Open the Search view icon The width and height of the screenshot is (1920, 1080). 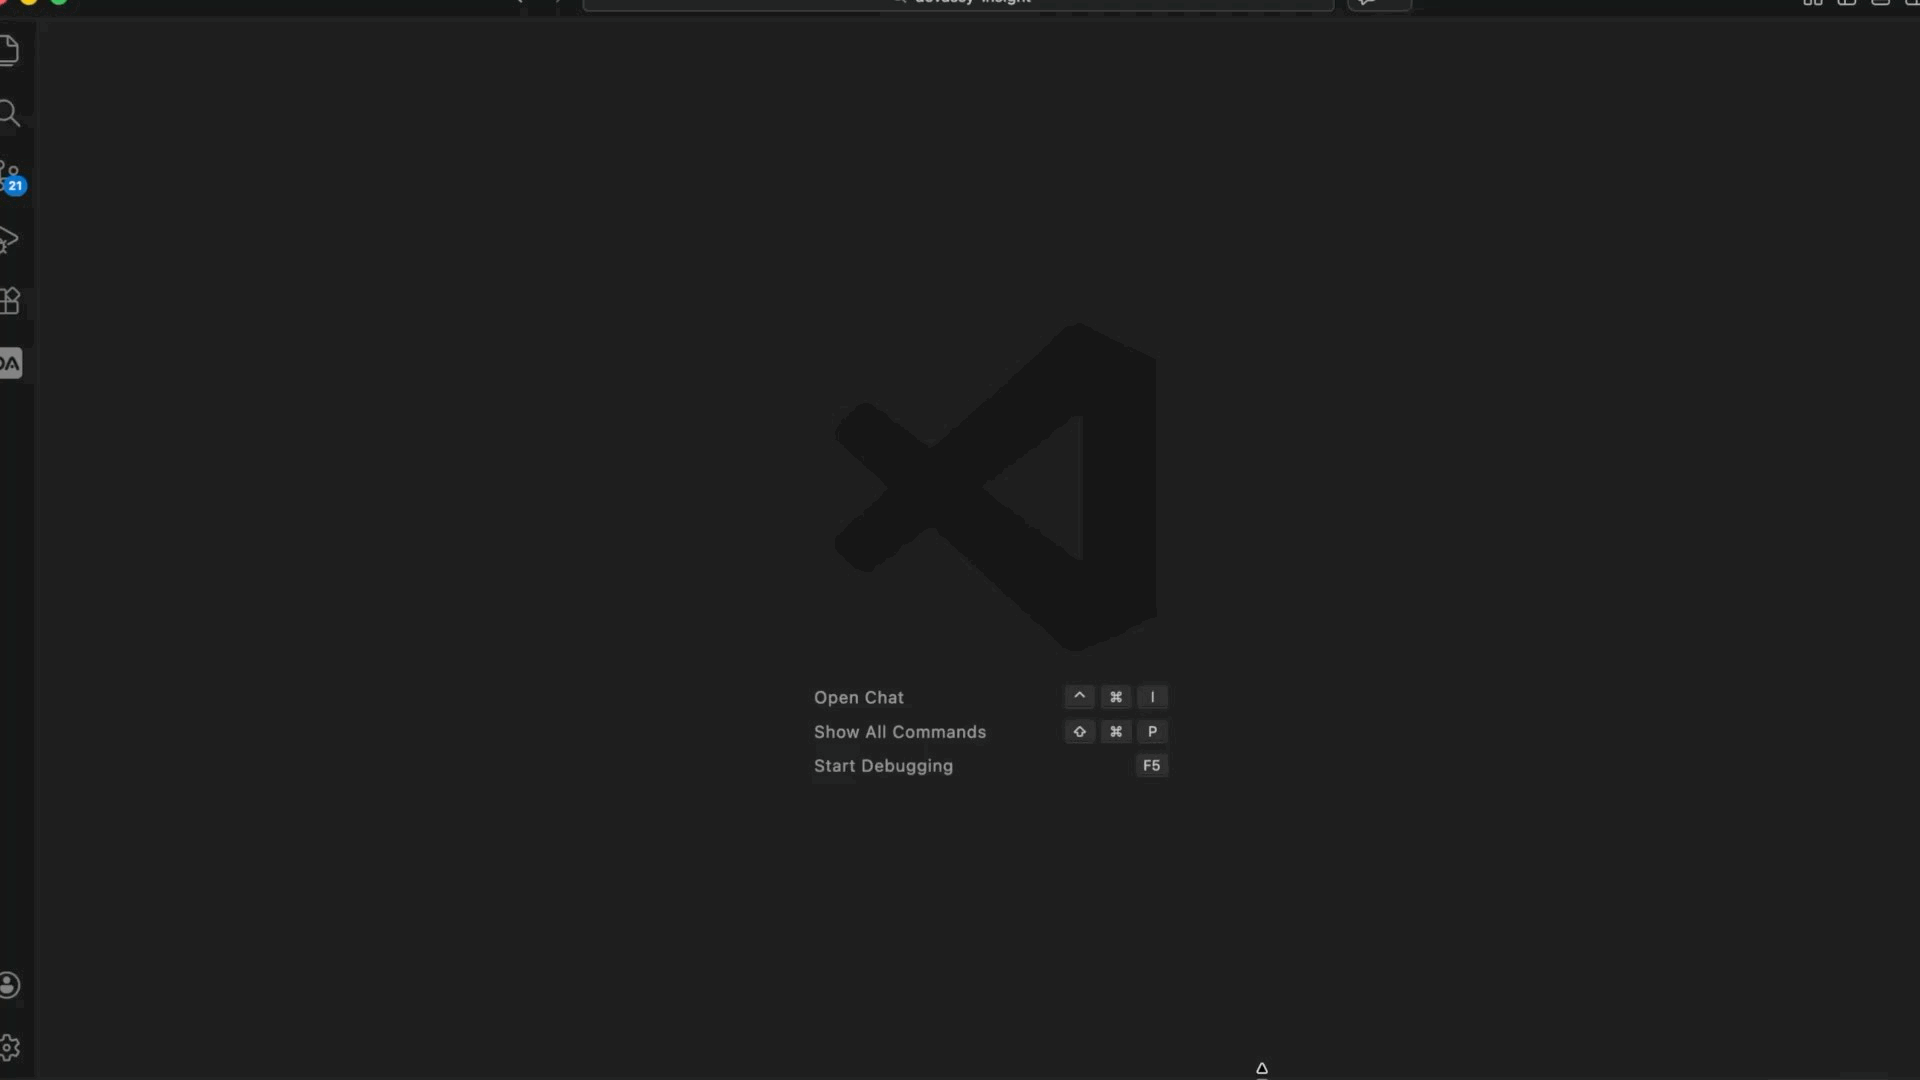11,113
